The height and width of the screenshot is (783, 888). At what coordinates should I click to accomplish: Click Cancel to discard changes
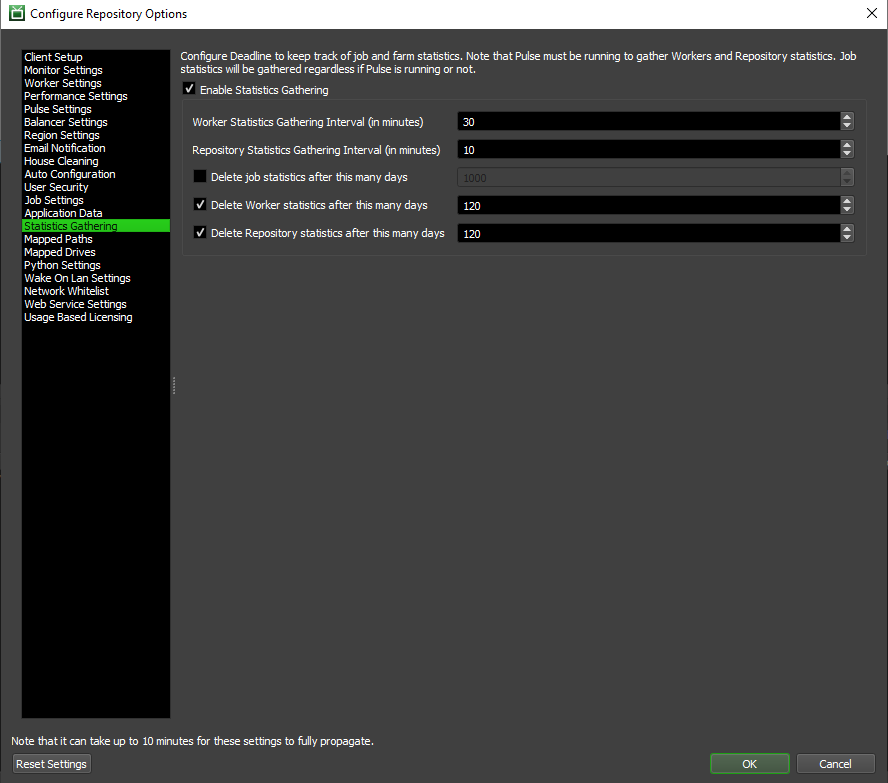click(835, 764)
